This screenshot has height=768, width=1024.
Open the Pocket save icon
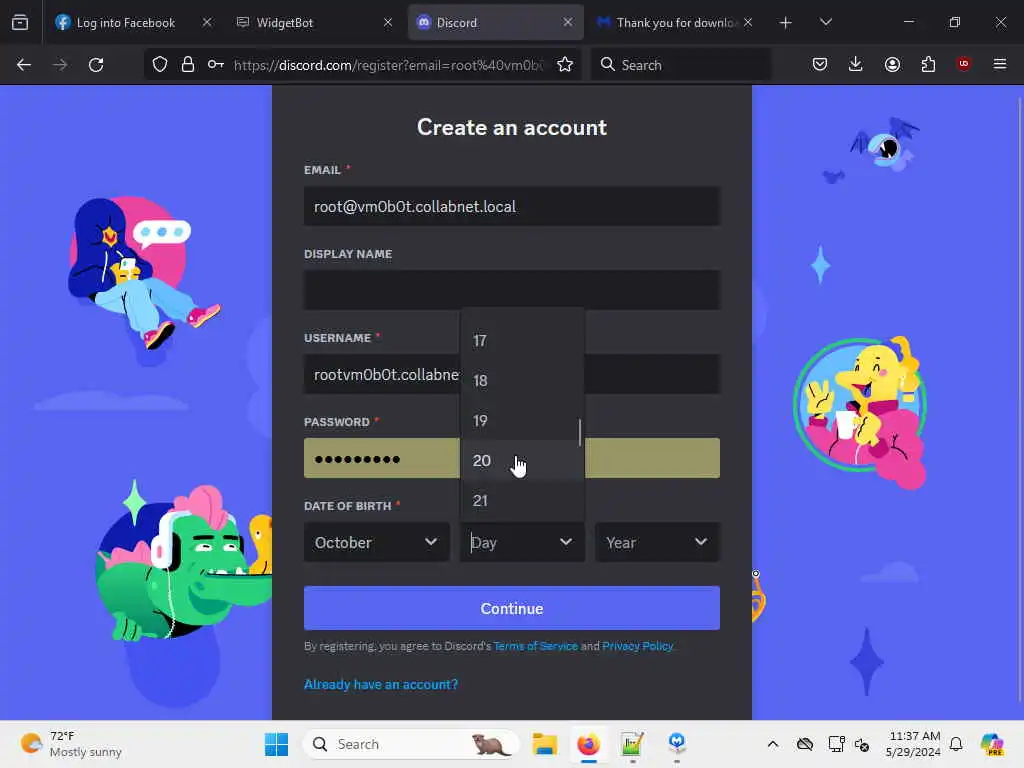(820, 65)
